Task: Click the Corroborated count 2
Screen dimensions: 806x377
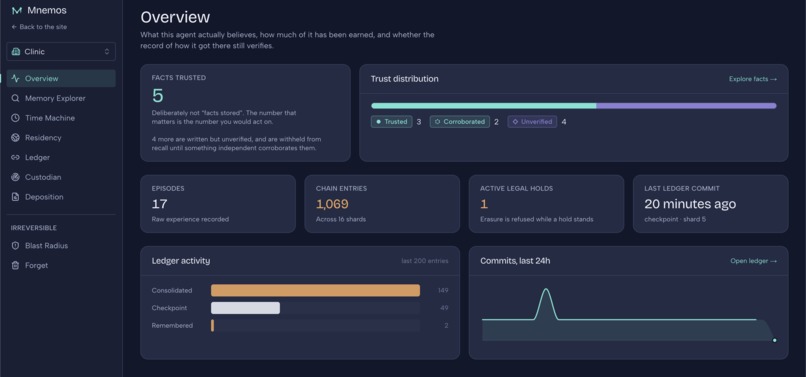Action: coord(496,122)
